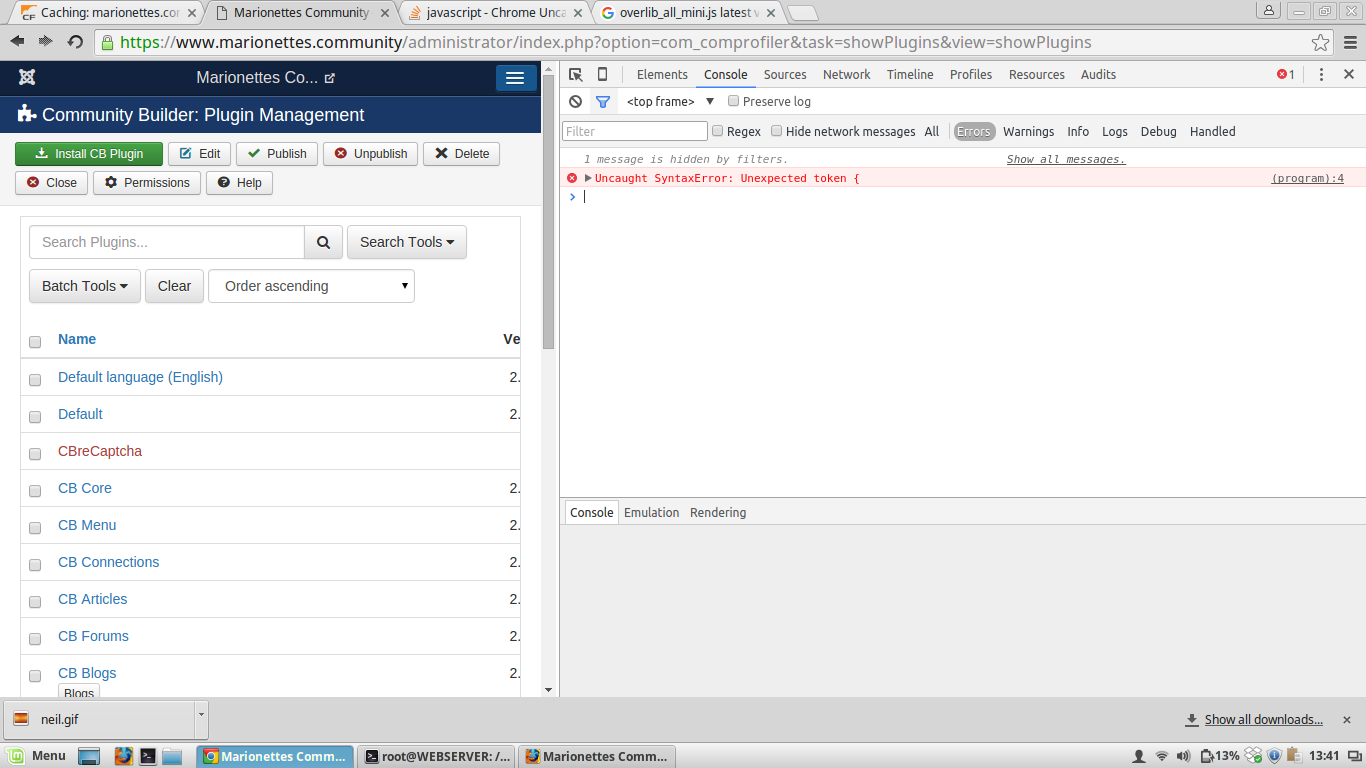The height and width of the screenshot is (768, 1366).
Task: Enable Preserve log checkbox
Action: pyautogui.click(x=733, y=101)
